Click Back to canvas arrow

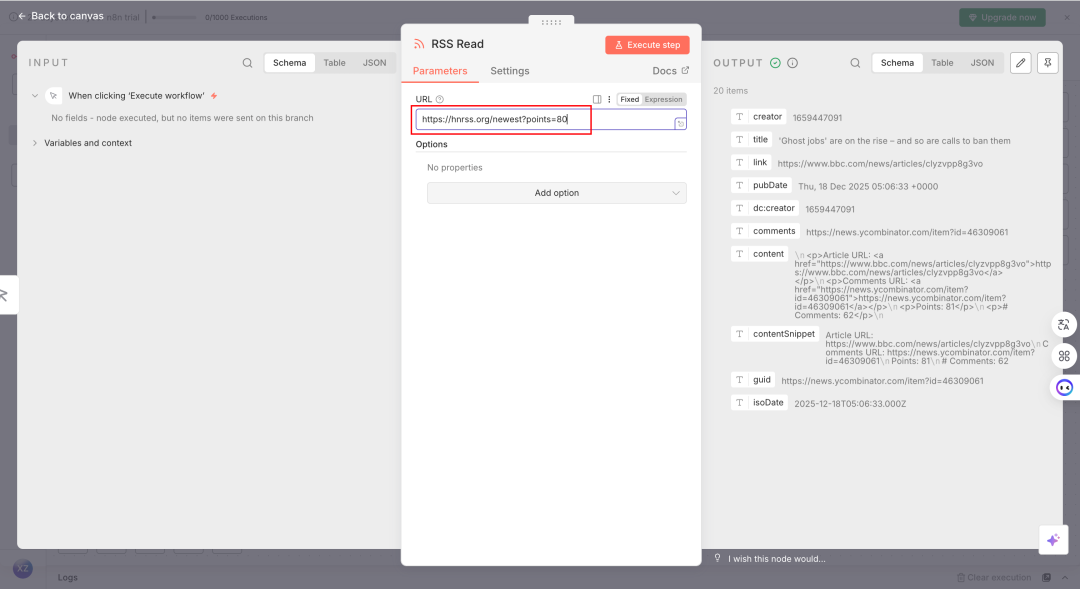tap(22, 16)
